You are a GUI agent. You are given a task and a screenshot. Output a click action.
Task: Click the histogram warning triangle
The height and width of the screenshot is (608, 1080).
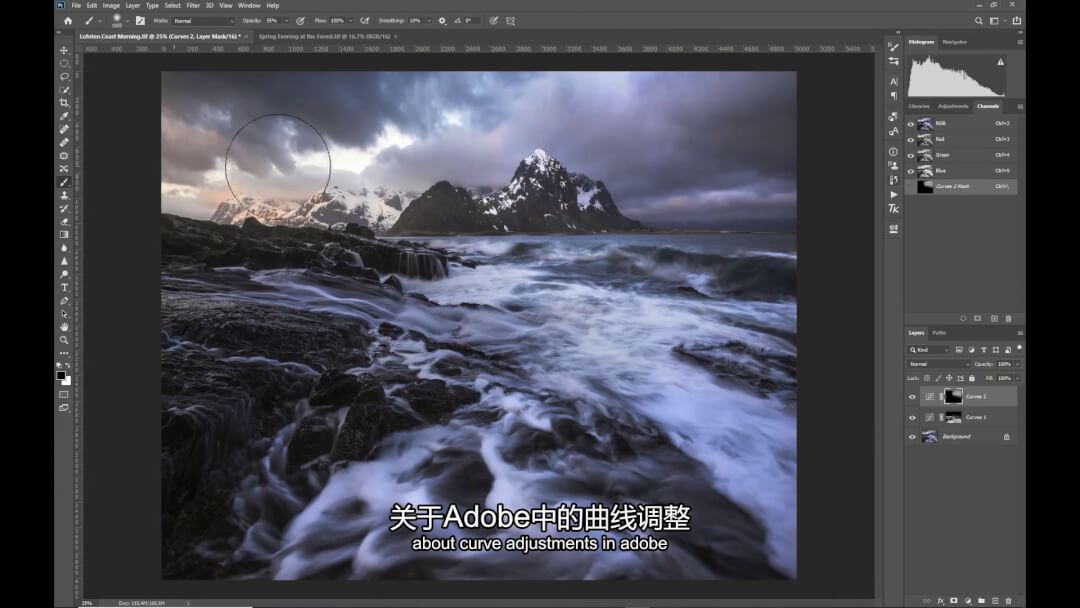1001,62
